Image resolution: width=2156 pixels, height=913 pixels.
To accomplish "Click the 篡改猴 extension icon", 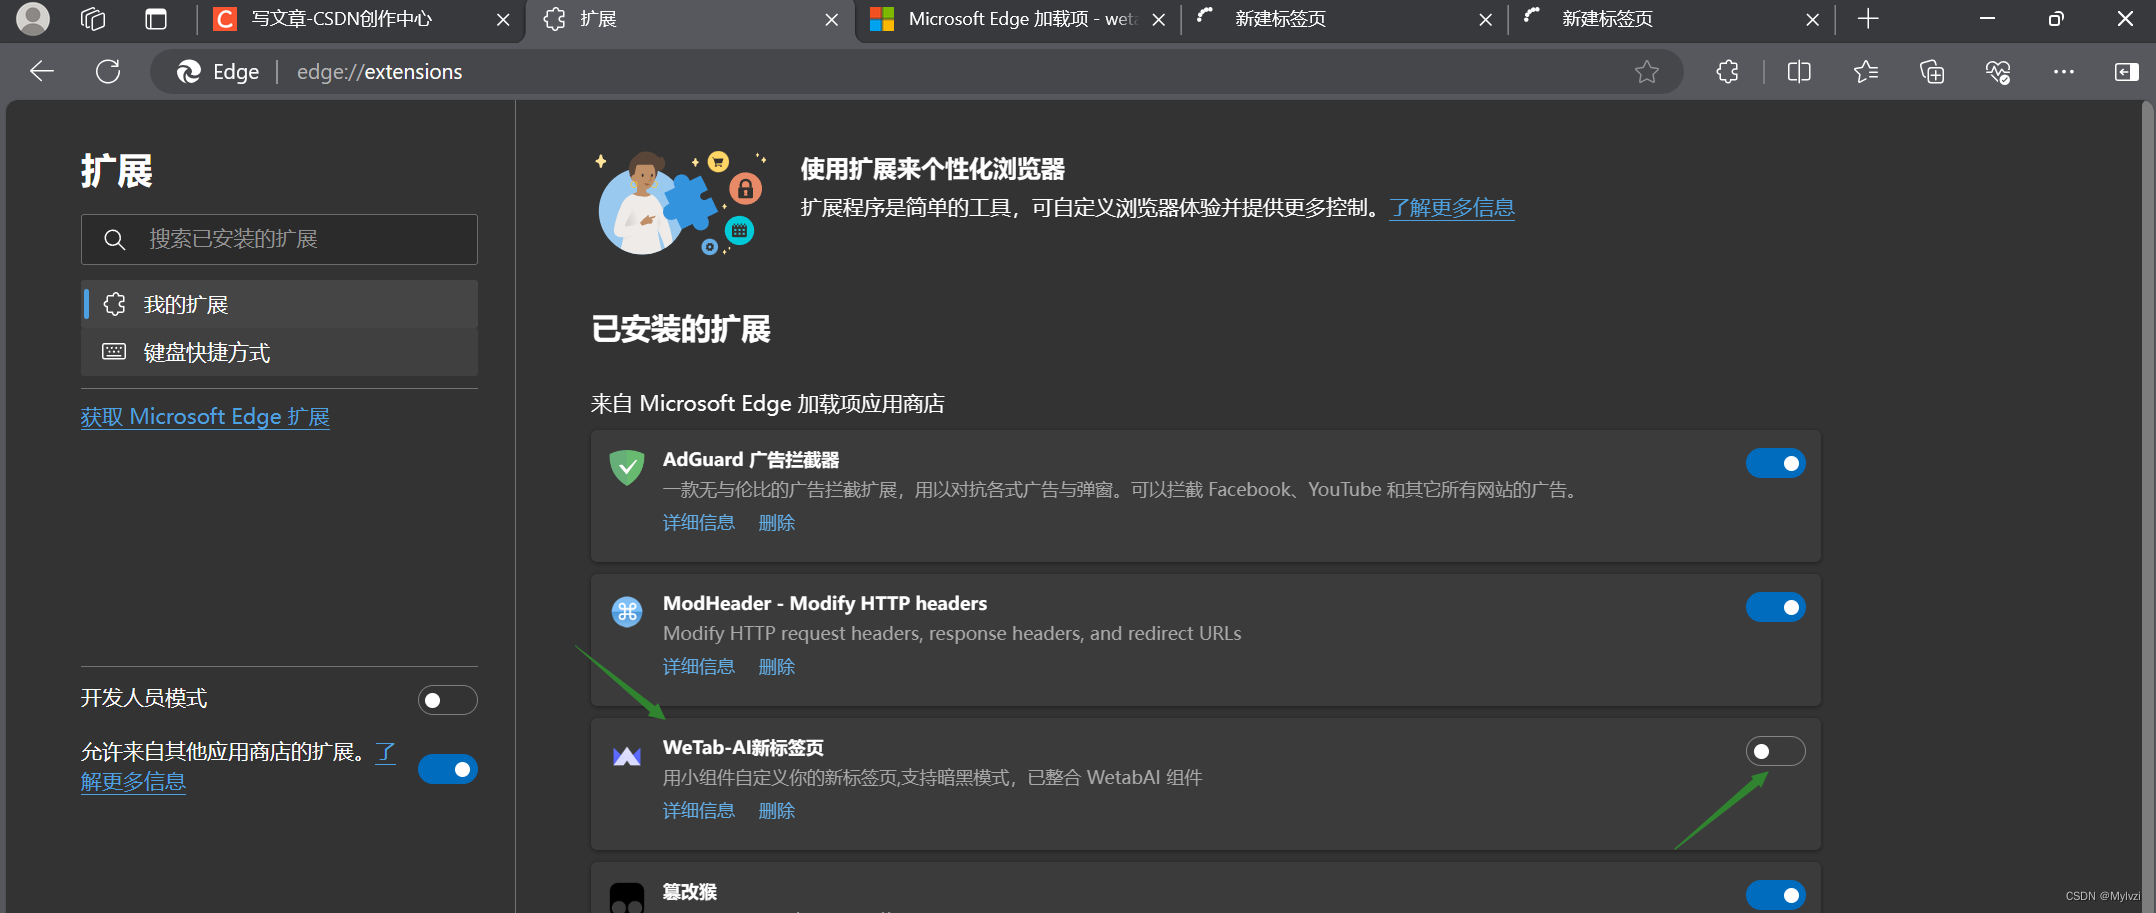I will click(x=627, y=898).
